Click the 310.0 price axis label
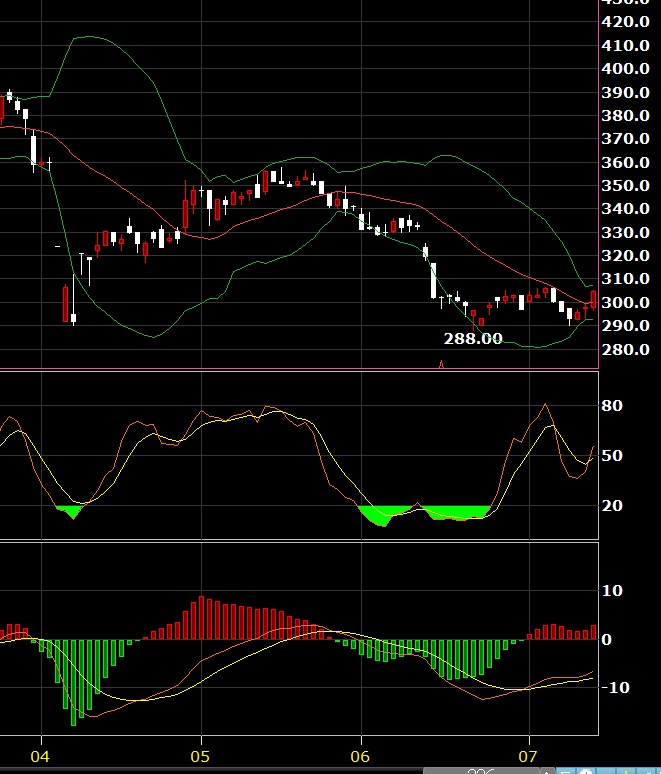This screenshot has height=774, width=661. pos(625,279)
